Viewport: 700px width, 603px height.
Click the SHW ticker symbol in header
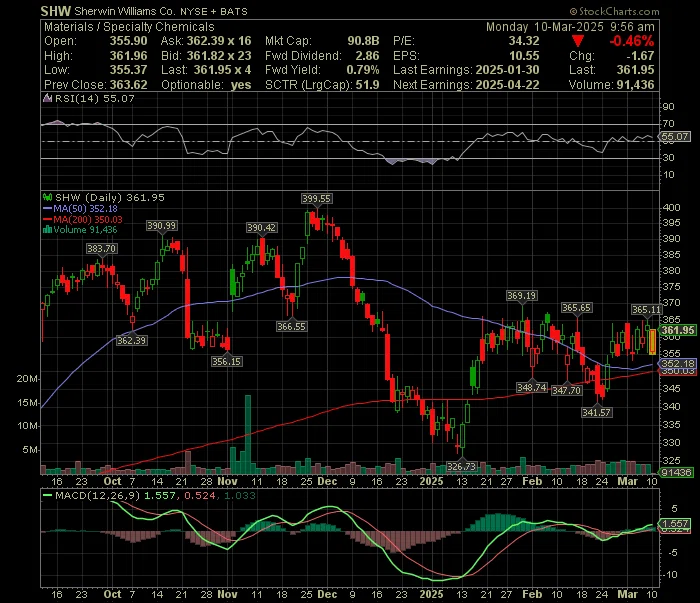pos(55,11)
